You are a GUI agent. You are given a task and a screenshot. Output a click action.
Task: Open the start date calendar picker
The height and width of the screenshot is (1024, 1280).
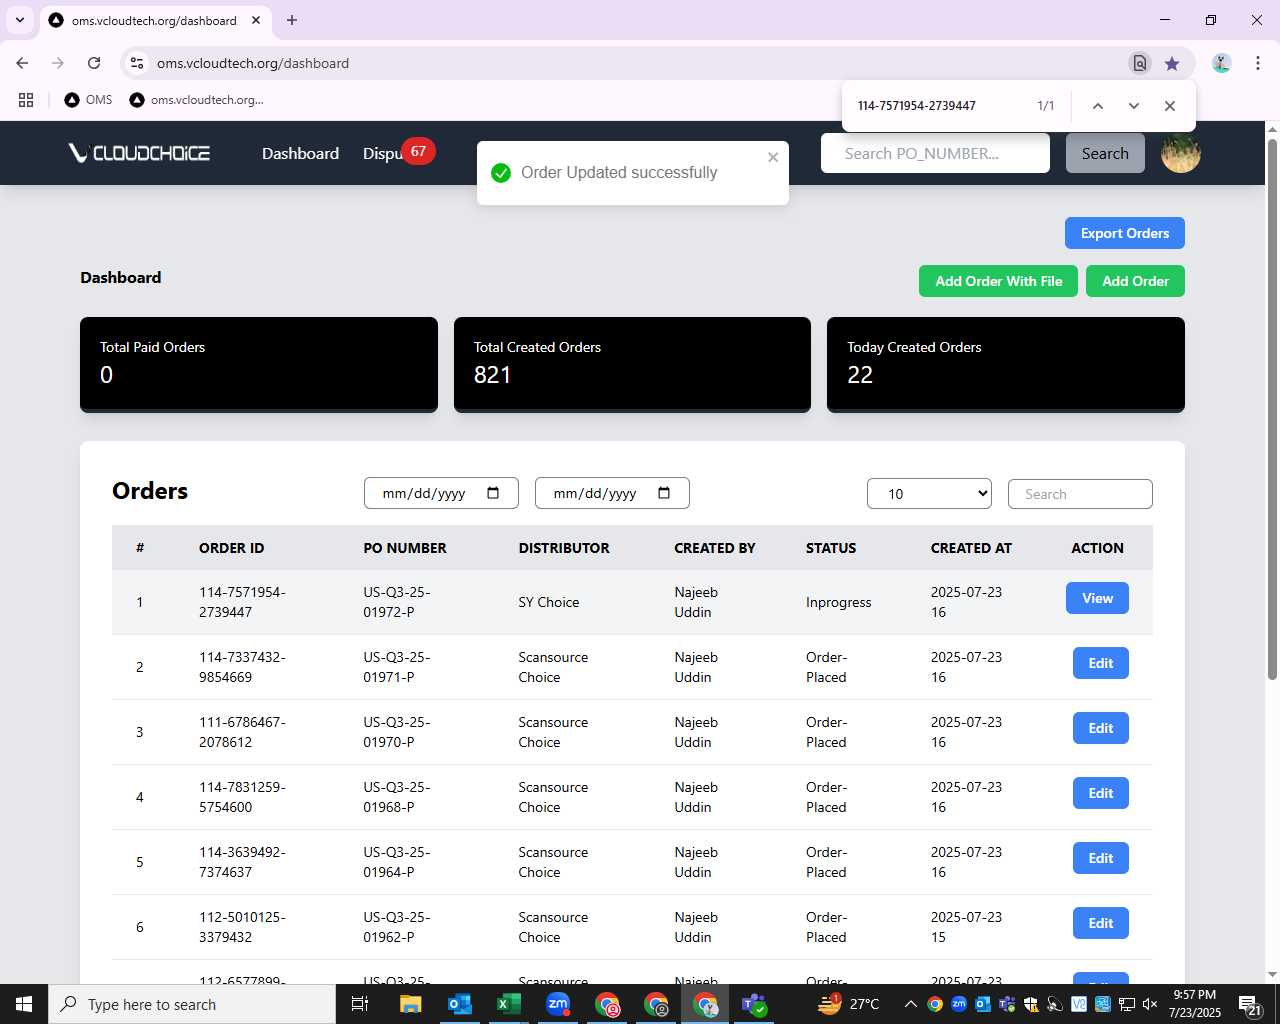[x=493, y=493]
